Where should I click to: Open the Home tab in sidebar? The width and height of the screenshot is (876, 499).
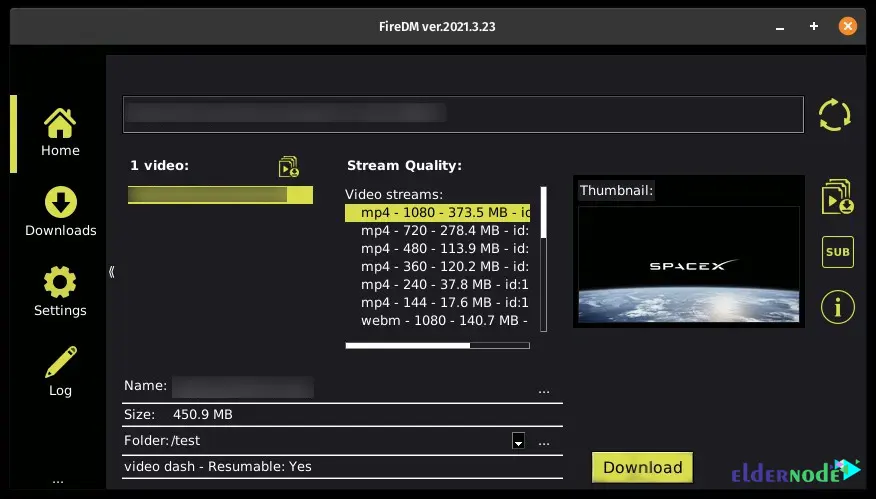point(60,133)
